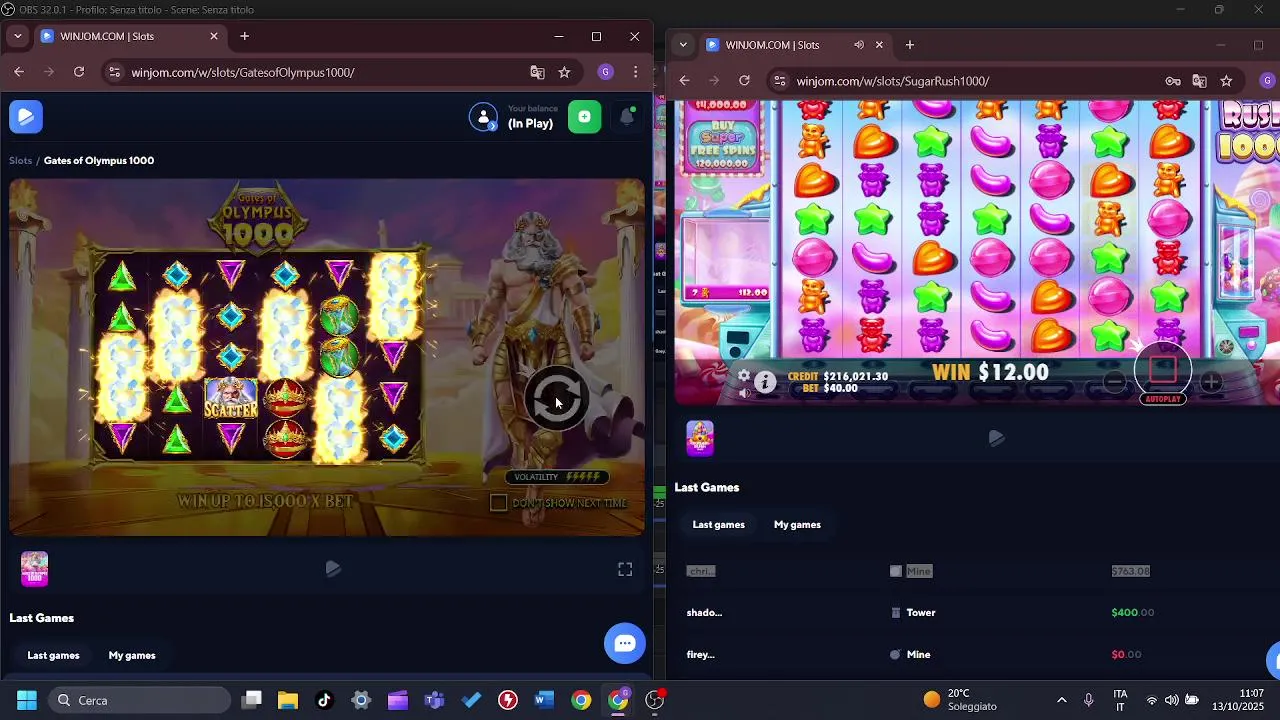Open Chrome profile G in left window
Image resolution: width=1280 pixels, height=720 pixels.
(x=605, y=72)
